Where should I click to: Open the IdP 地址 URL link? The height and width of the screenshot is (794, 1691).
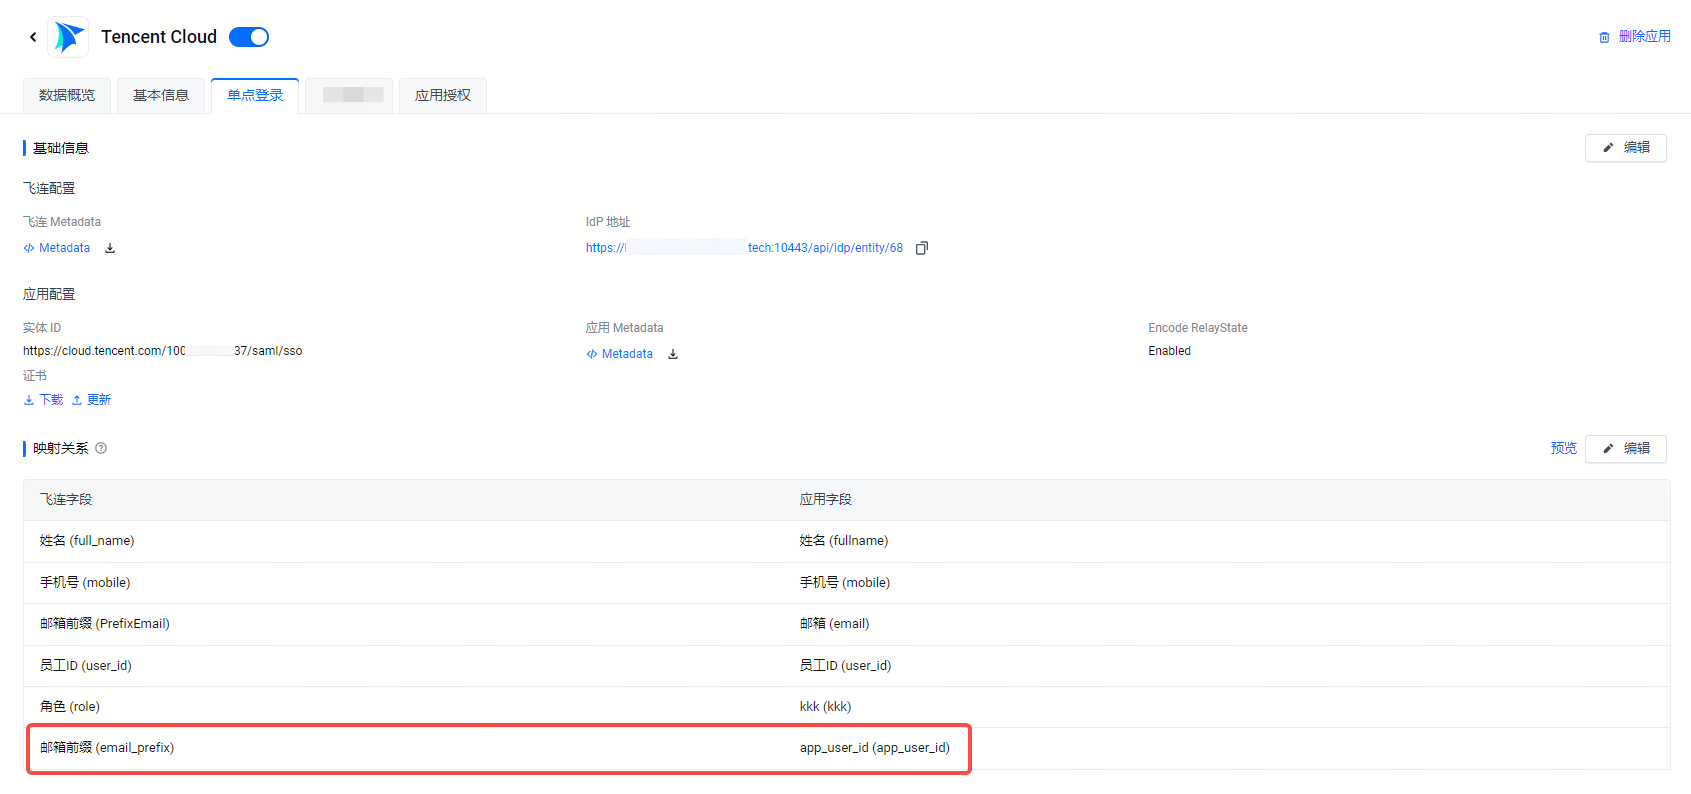pyautogui.click(x=744, y=248)
